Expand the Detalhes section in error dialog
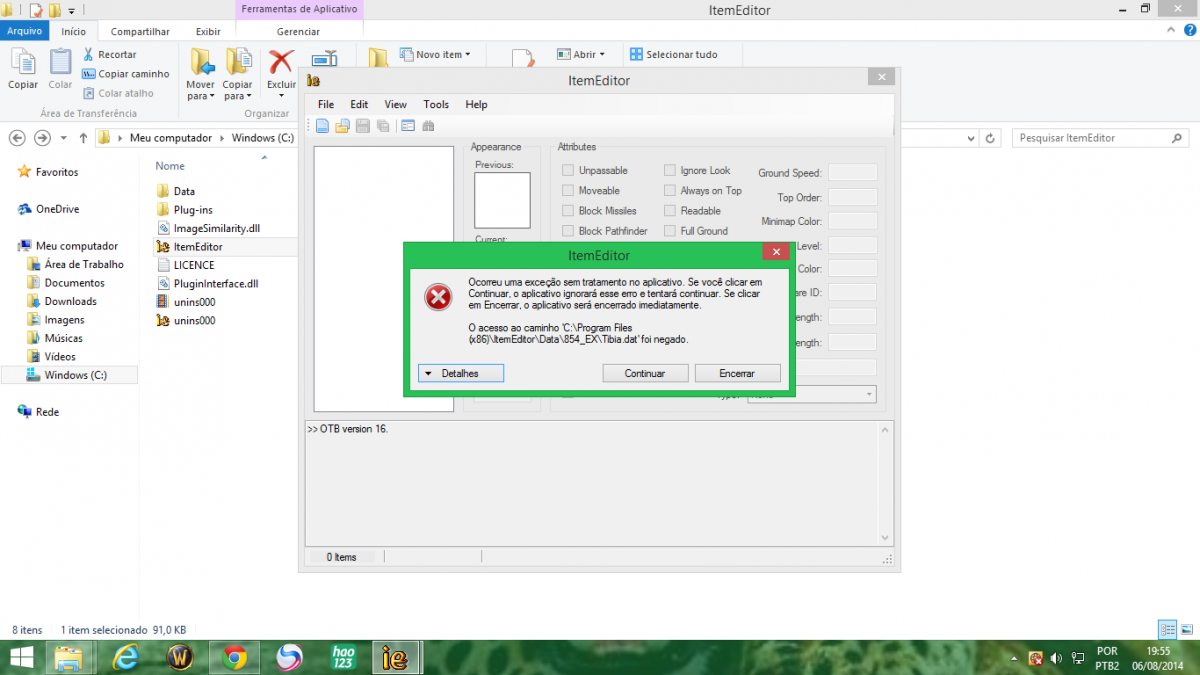1200x675 pixels. click(x=460, y=373)
